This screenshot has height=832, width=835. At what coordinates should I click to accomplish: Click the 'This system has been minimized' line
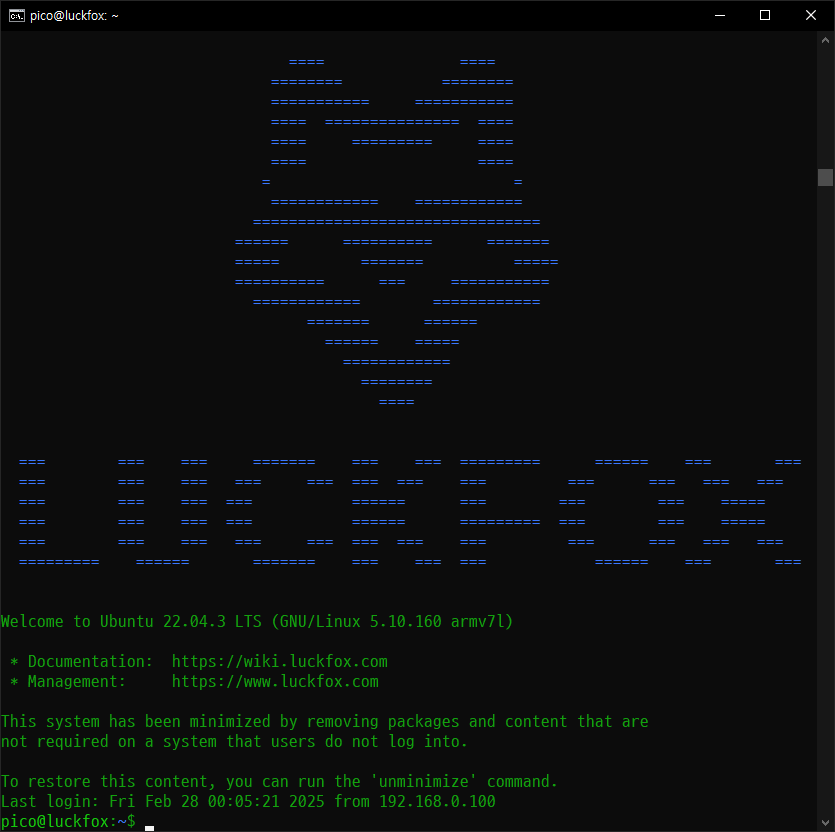(x=324, y=721)
